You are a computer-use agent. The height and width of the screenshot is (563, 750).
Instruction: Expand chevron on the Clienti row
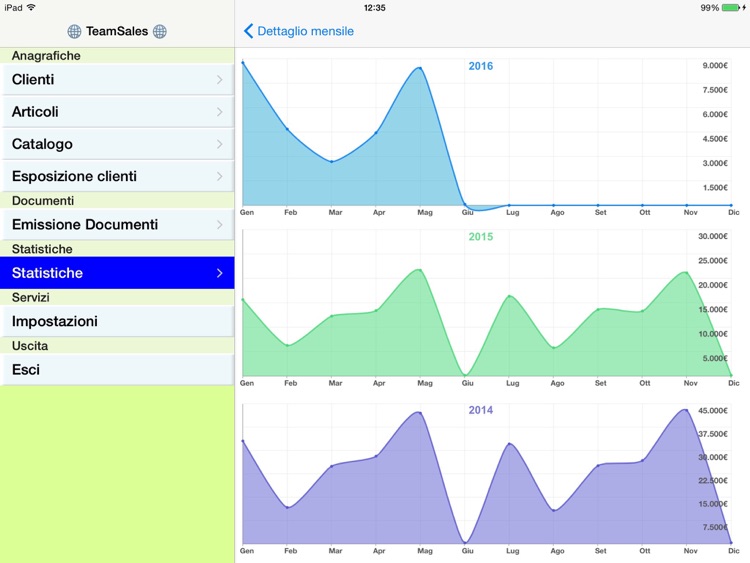(x=220, y=79)
